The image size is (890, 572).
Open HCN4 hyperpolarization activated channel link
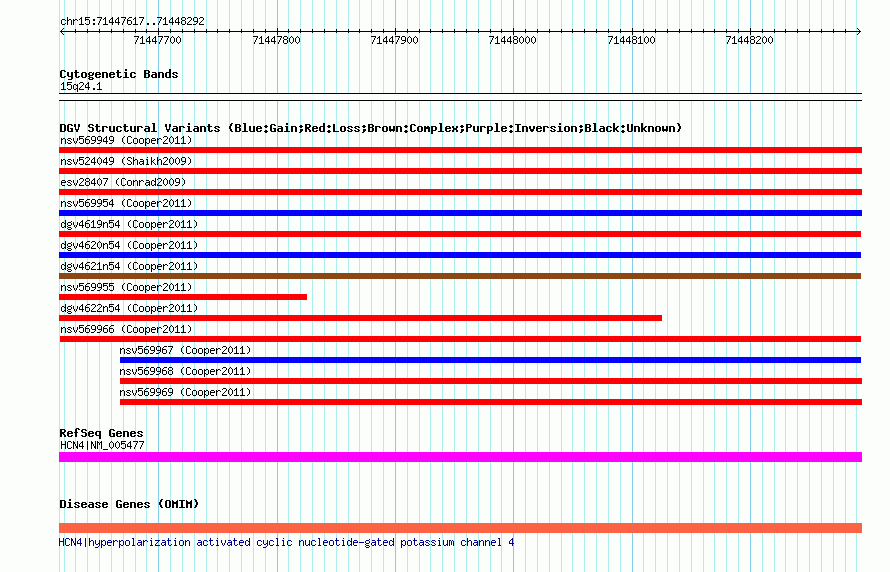(287, 542)
